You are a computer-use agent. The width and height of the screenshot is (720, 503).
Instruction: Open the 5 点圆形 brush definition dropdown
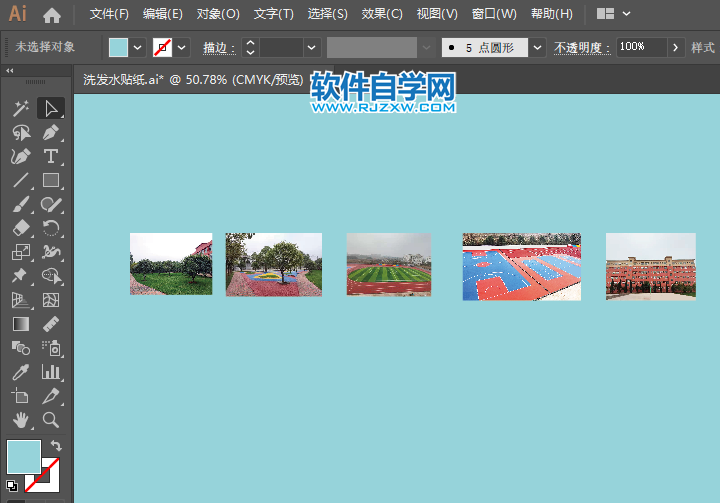537,47
